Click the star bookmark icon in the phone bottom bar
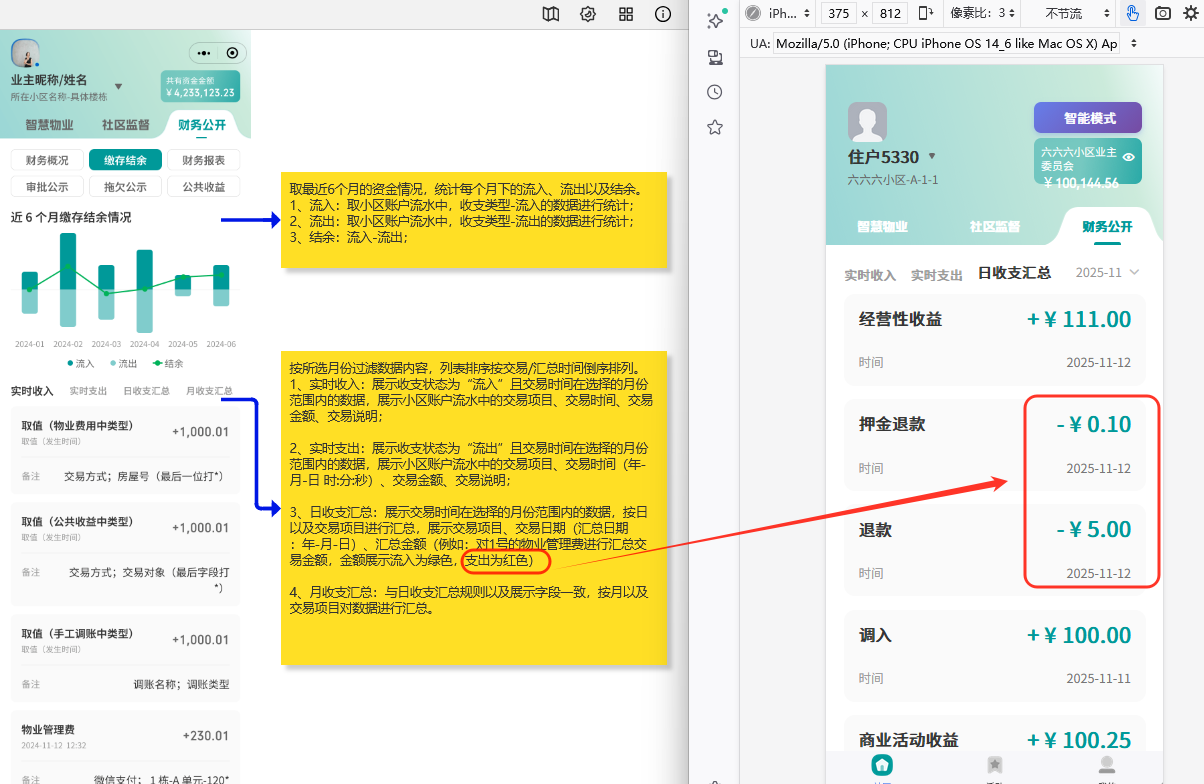This screenshot has width=1204, height=784. tap(994, 765)
